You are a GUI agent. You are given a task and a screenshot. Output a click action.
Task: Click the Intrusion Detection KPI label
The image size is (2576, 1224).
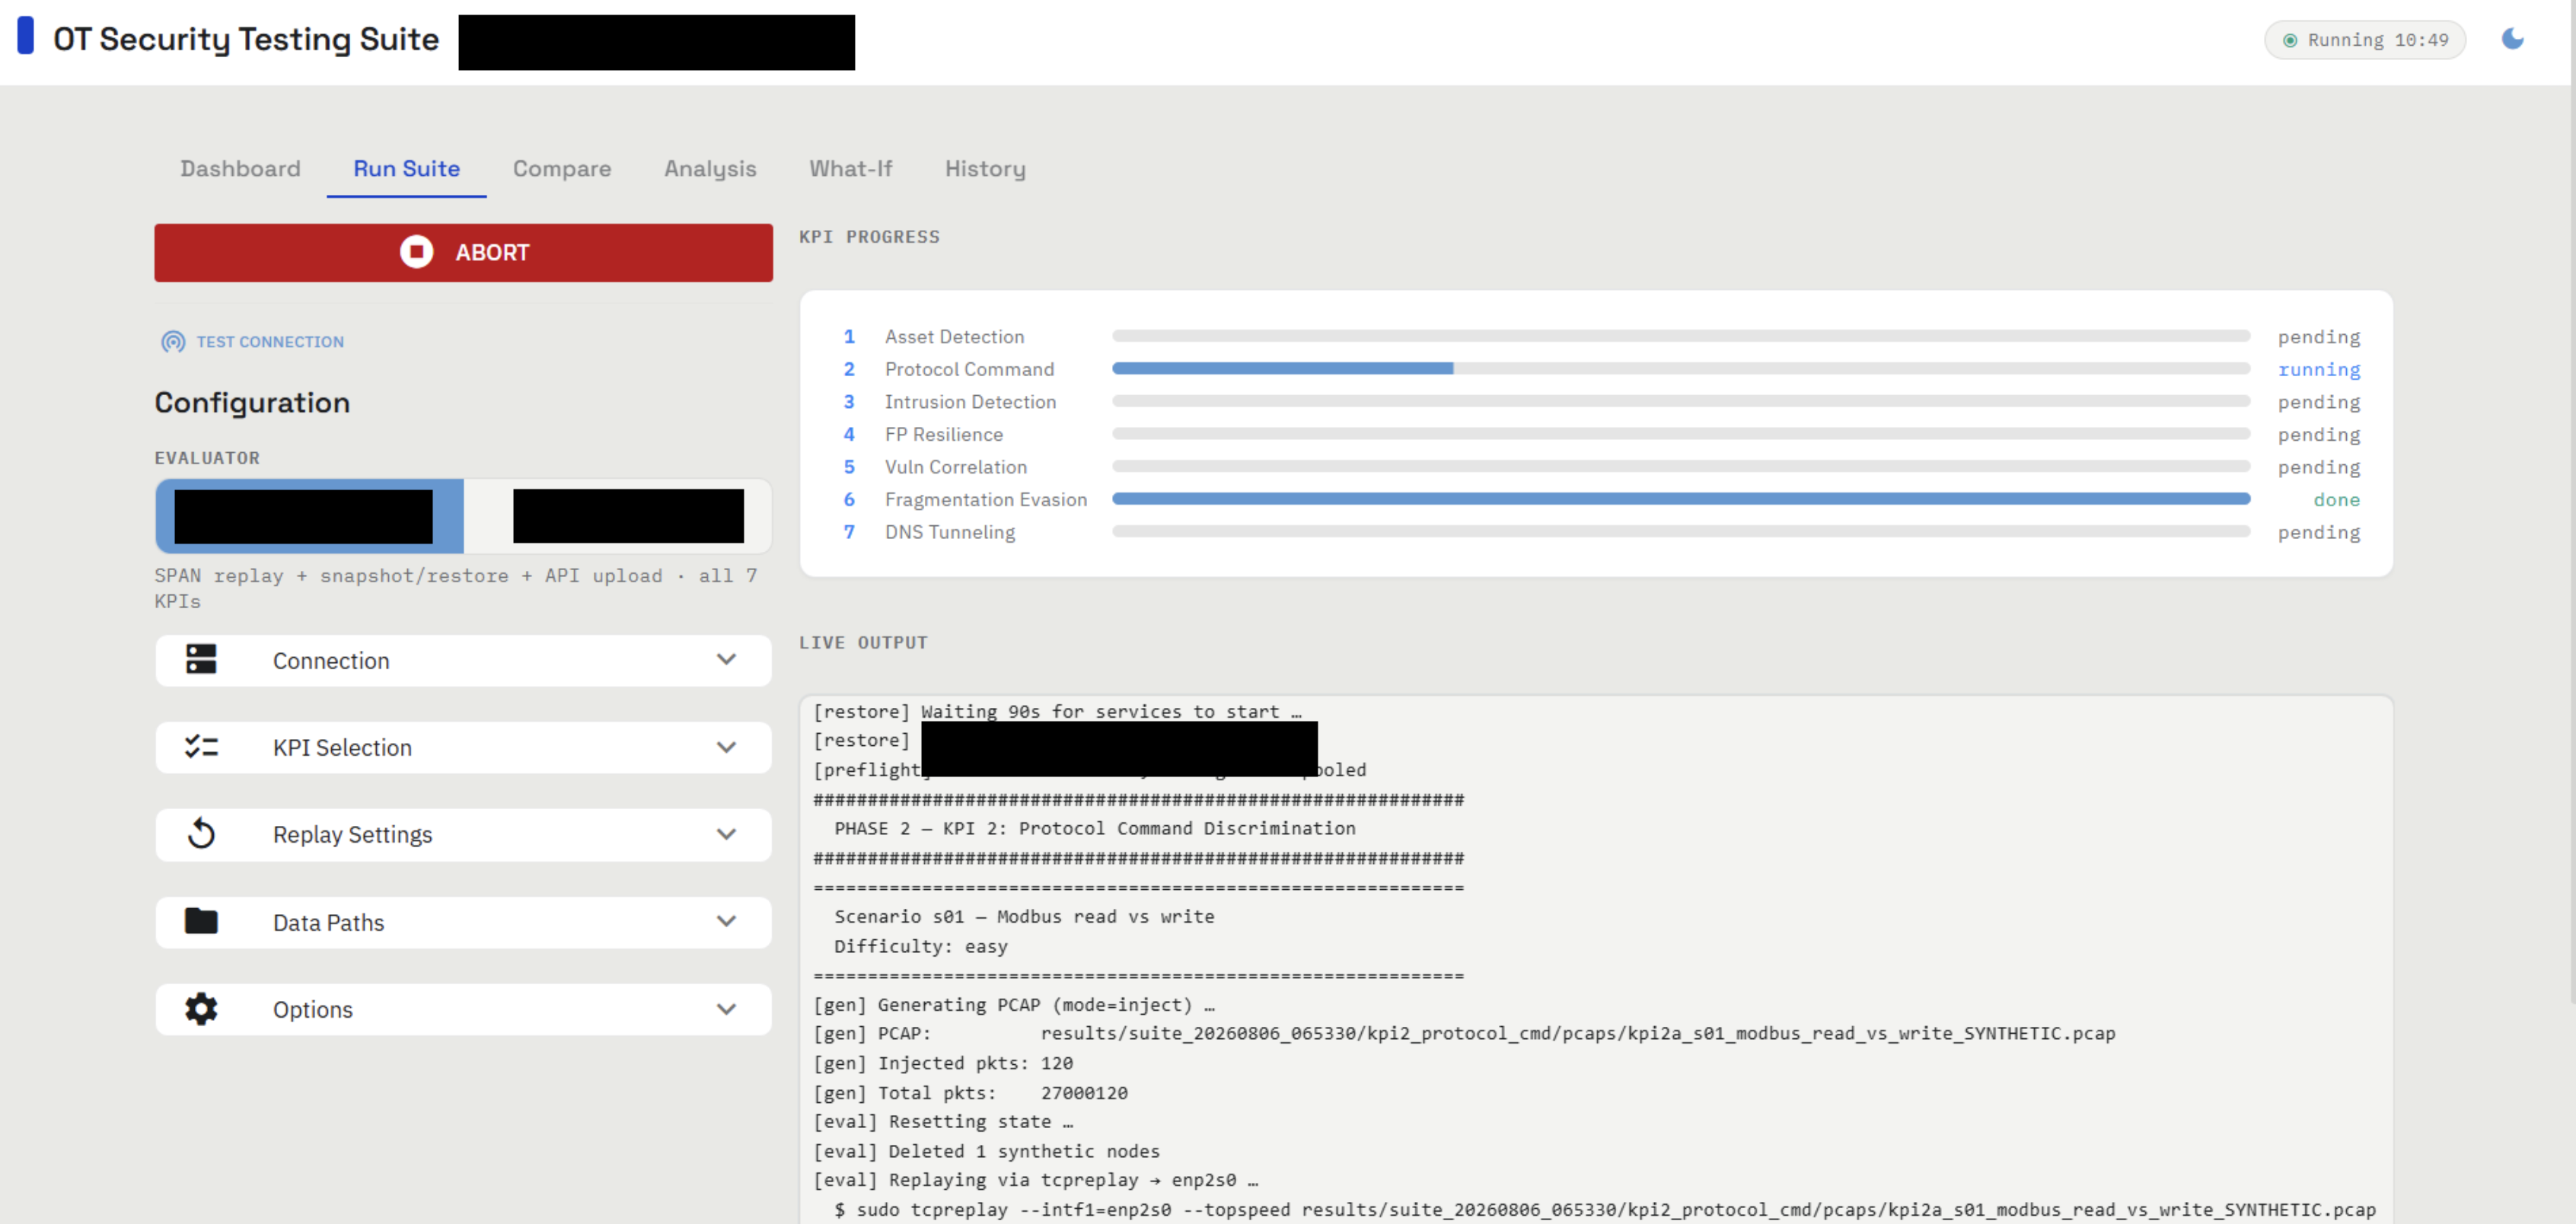click(970, 402)
